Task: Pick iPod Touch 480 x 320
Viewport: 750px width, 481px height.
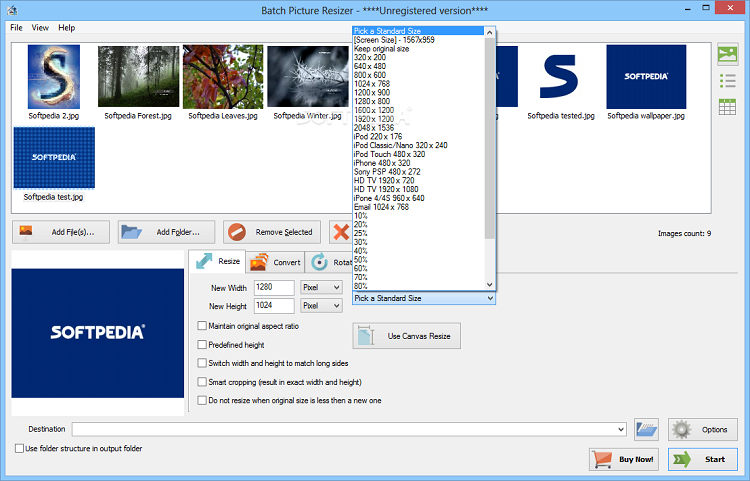Action: point(418,154)
